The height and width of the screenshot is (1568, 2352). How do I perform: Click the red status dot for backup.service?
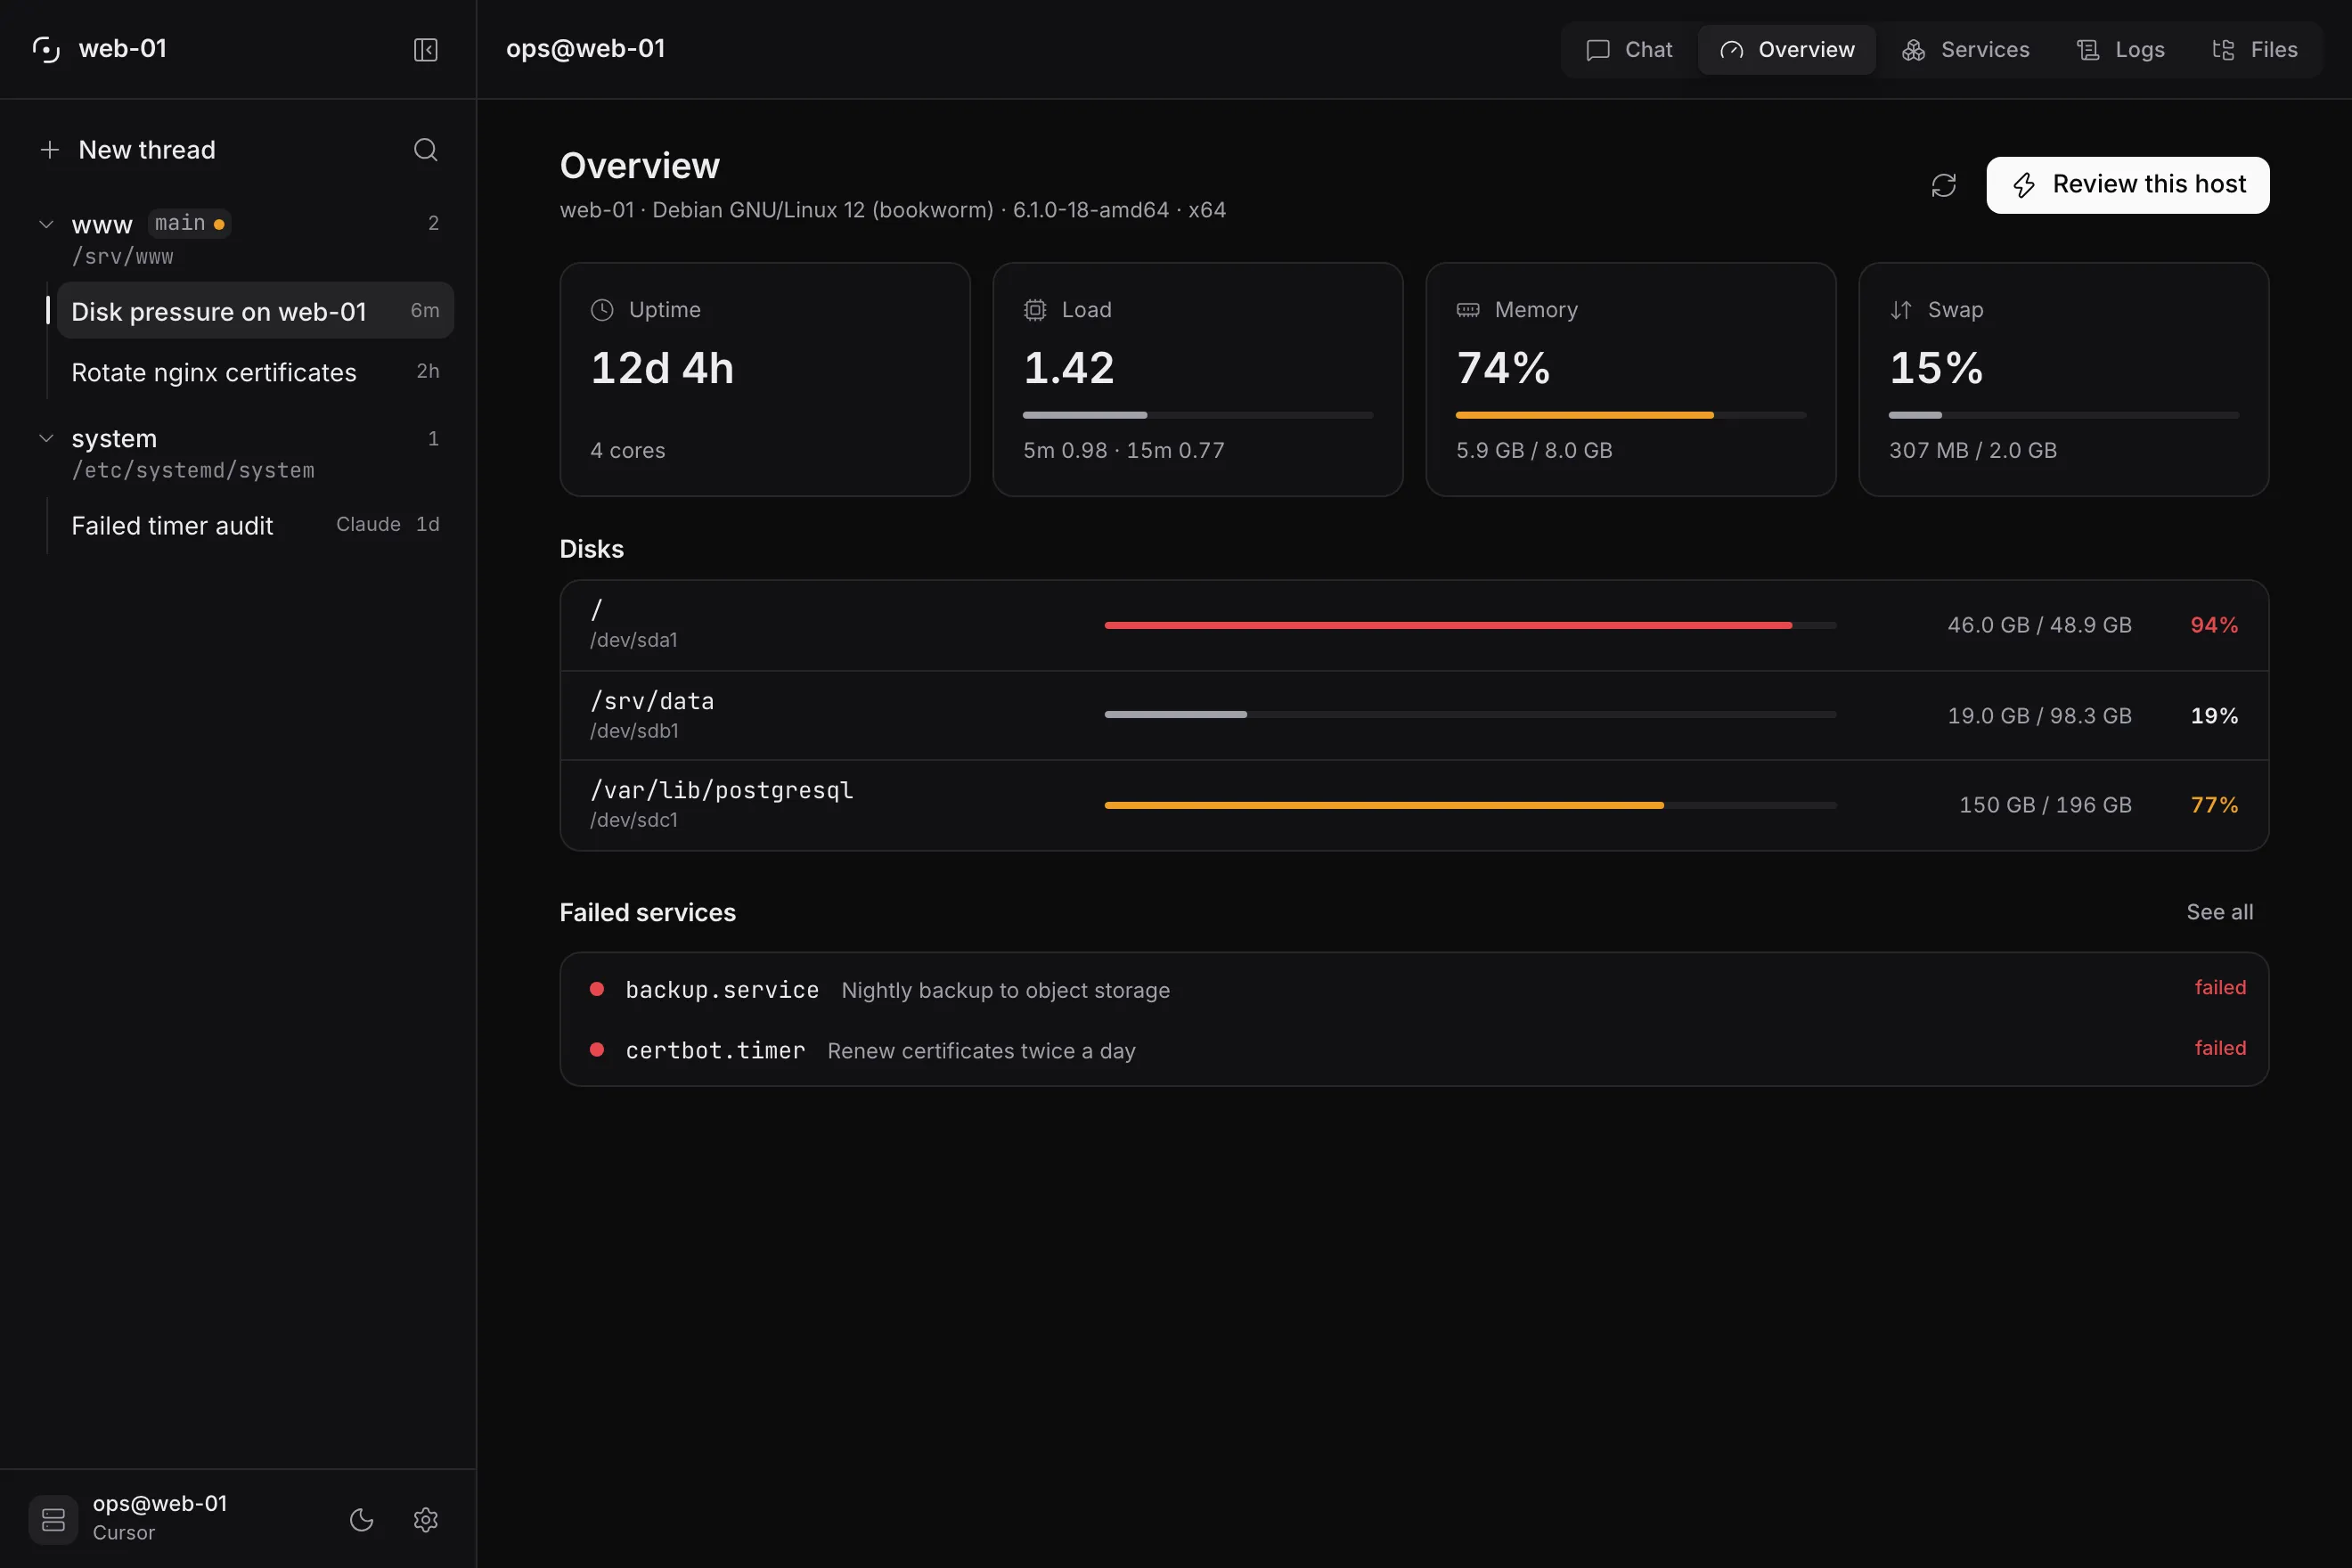[597, 989]
